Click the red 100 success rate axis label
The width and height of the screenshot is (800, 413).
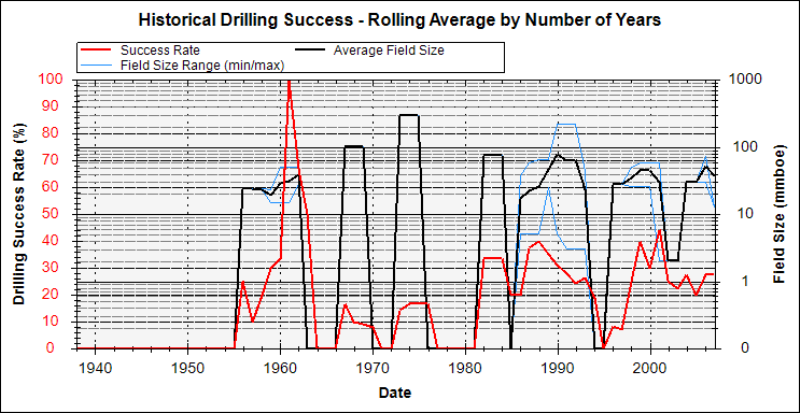click(x=50, y=80)
